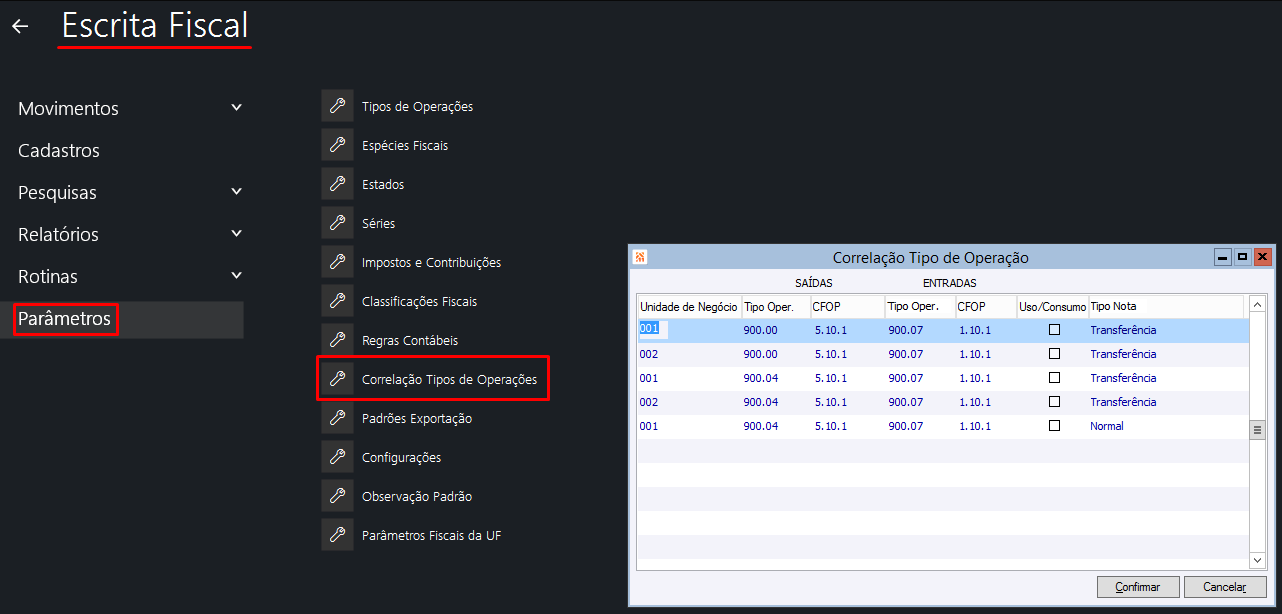Open the Séries parameter
The width and height of the screenshot is (1282, 614).
pos(378,223)
